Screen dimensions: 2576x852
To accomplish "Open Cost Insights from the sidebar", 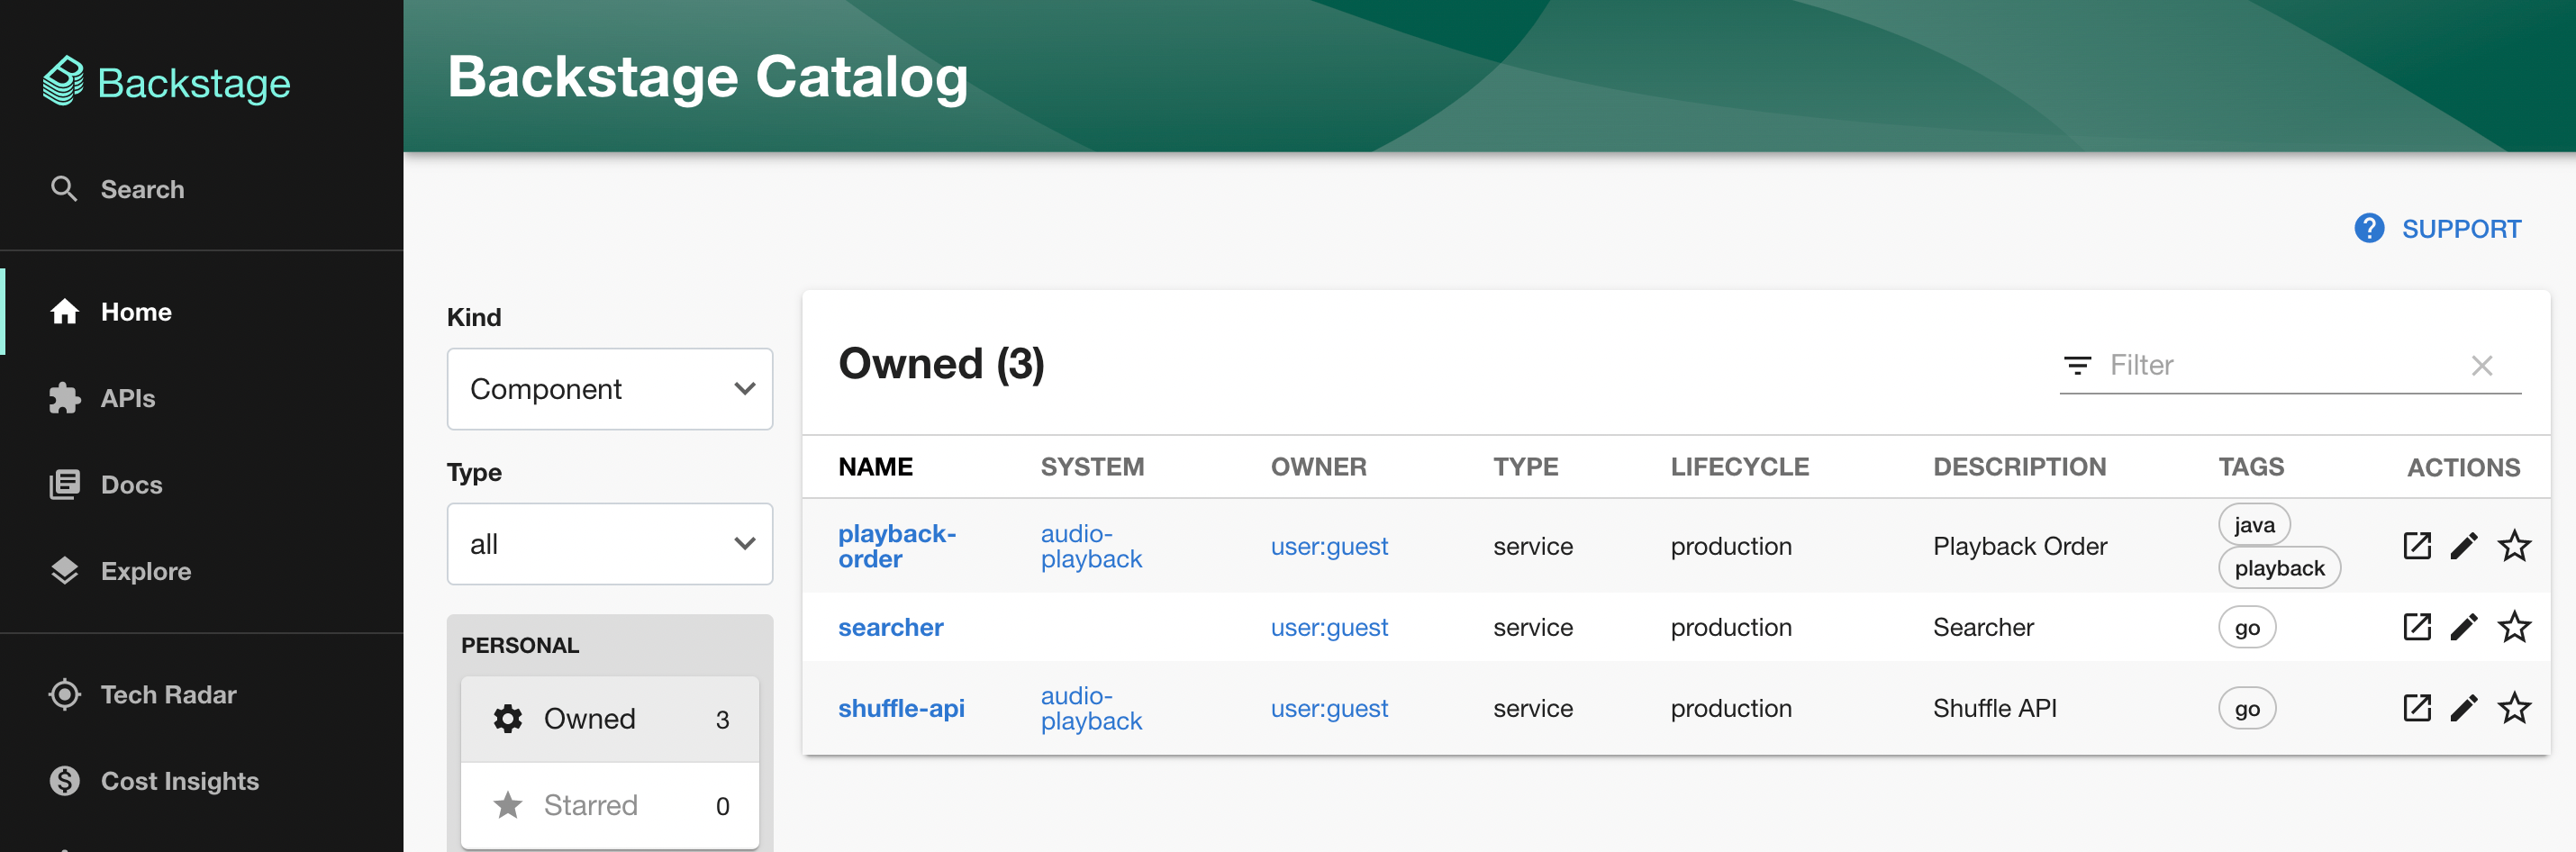I will (x=179, y=781).
